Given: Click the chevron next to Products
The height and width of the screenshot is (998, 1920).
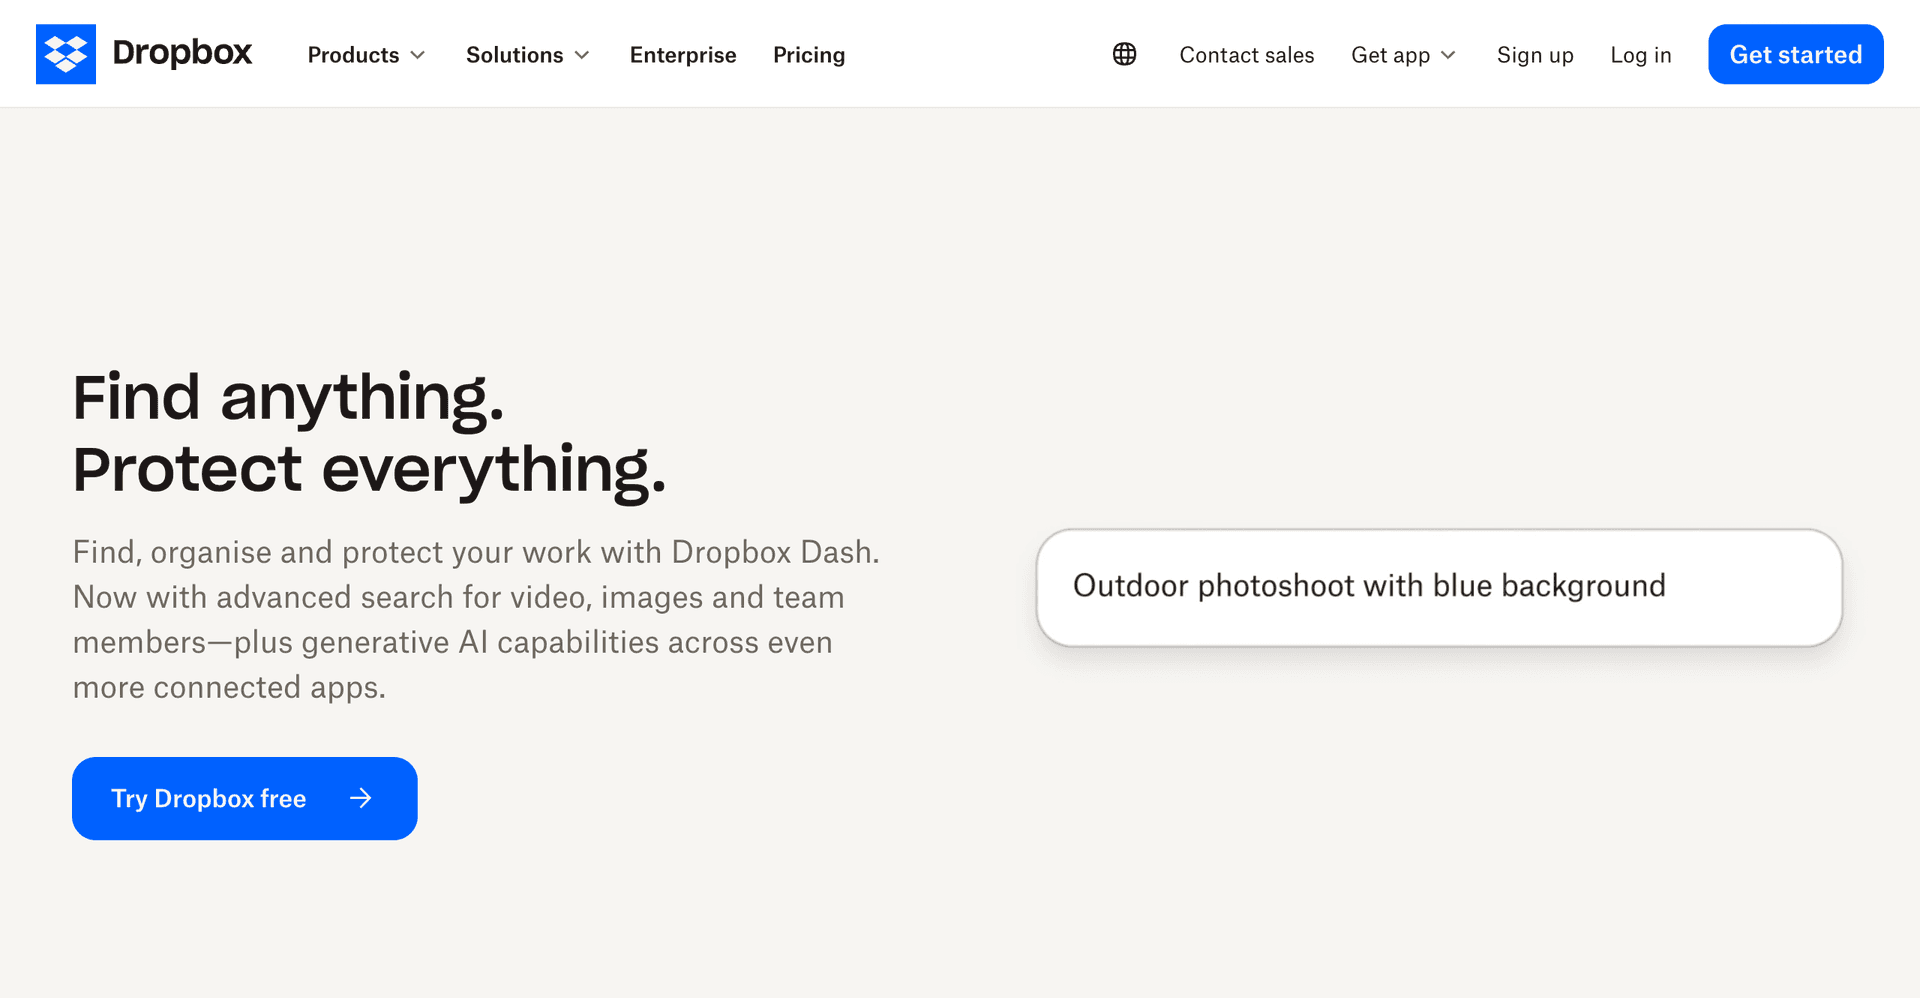Looking at the screenshot, I should pyautogui.click(x=419, y=56).
